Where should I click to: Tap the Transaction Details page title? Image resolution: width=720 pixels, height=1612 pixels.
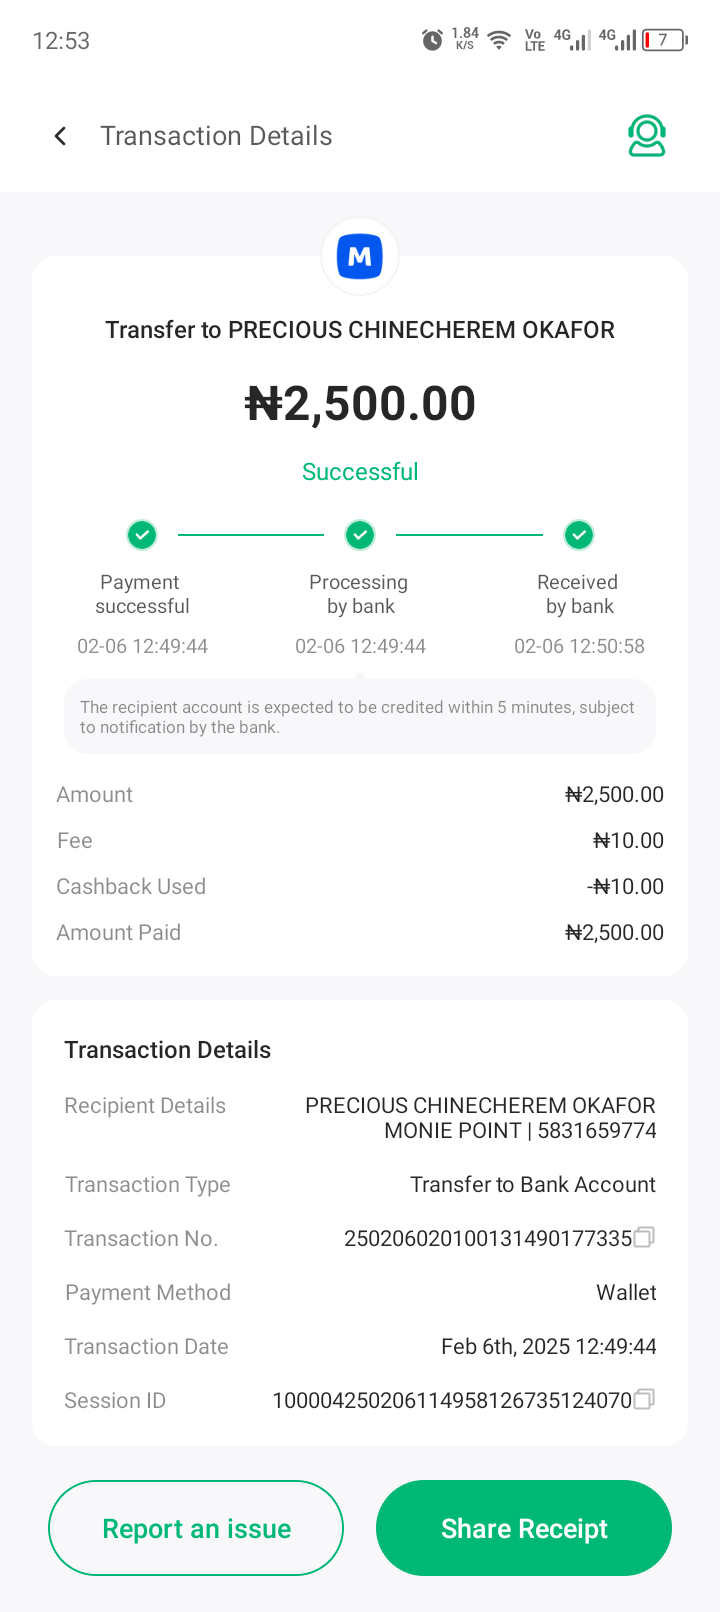[x=216, y=136]
